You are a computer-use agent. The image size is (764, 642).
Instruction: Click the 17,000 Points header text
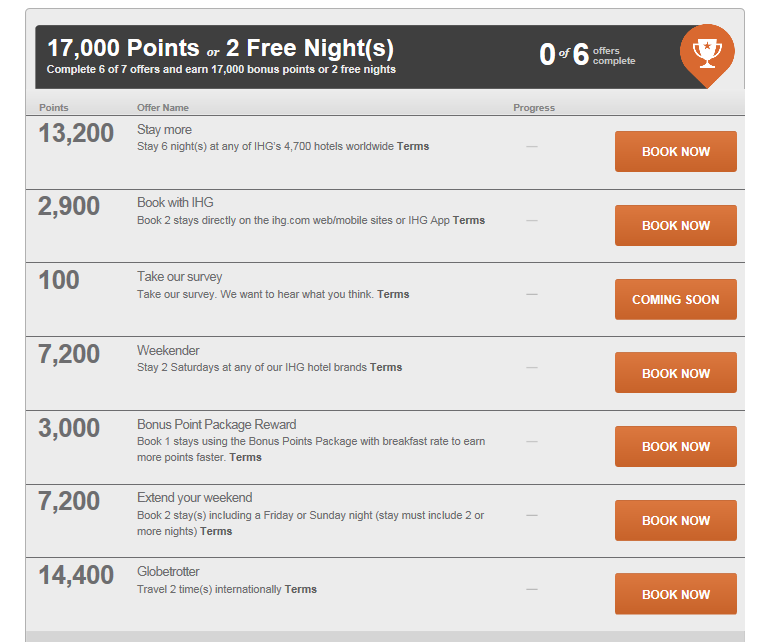[x=123, y=48]
